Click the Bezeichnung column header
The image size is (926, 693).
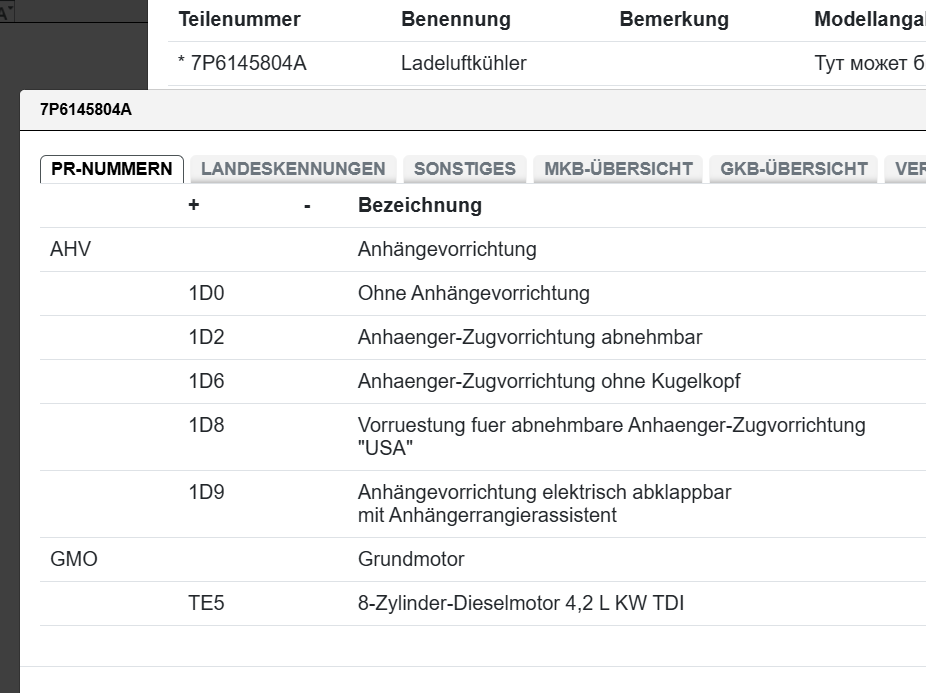(420, 206)
